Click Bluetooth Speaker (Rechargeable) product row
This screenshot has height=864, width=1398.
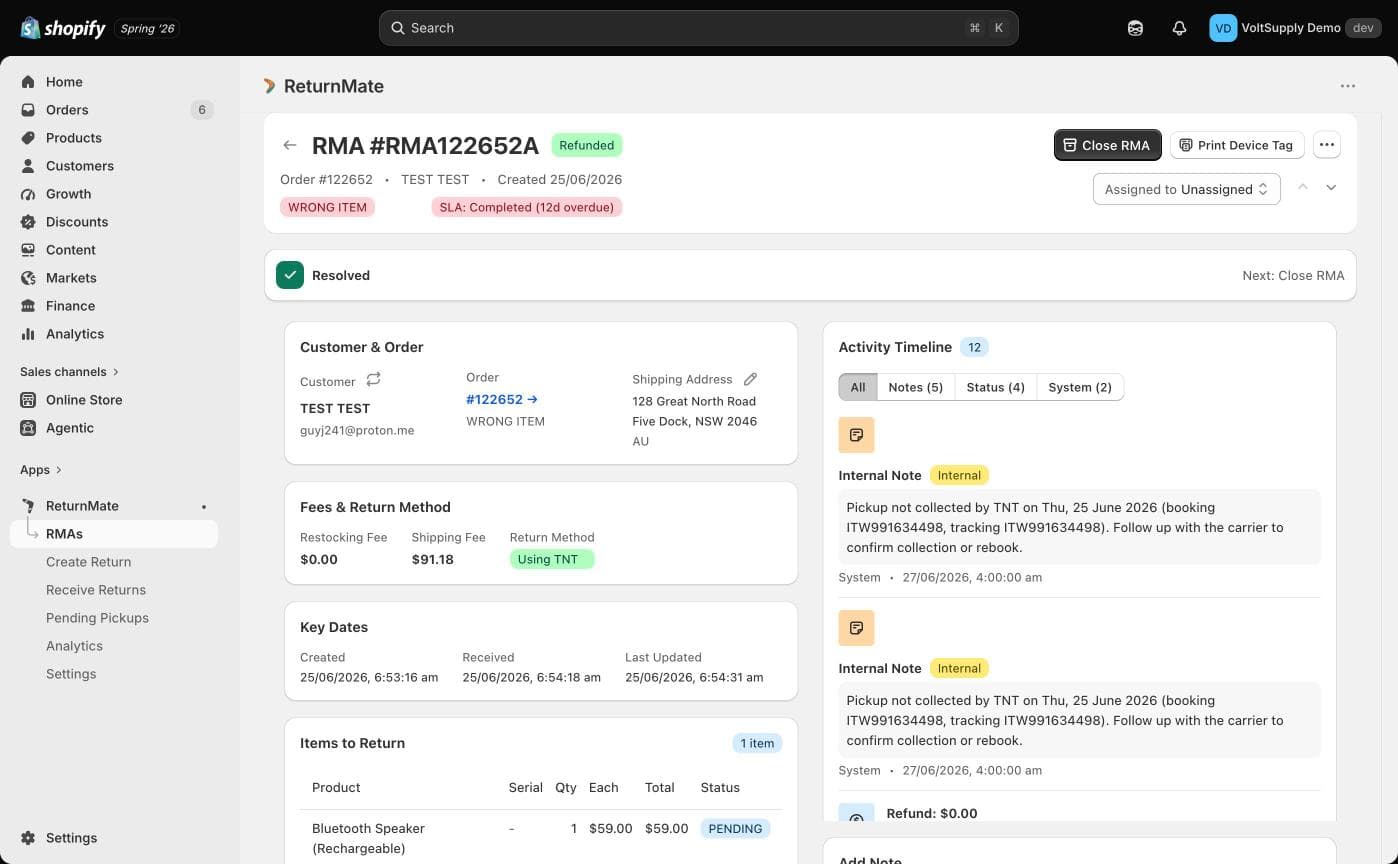click(541, 837)
